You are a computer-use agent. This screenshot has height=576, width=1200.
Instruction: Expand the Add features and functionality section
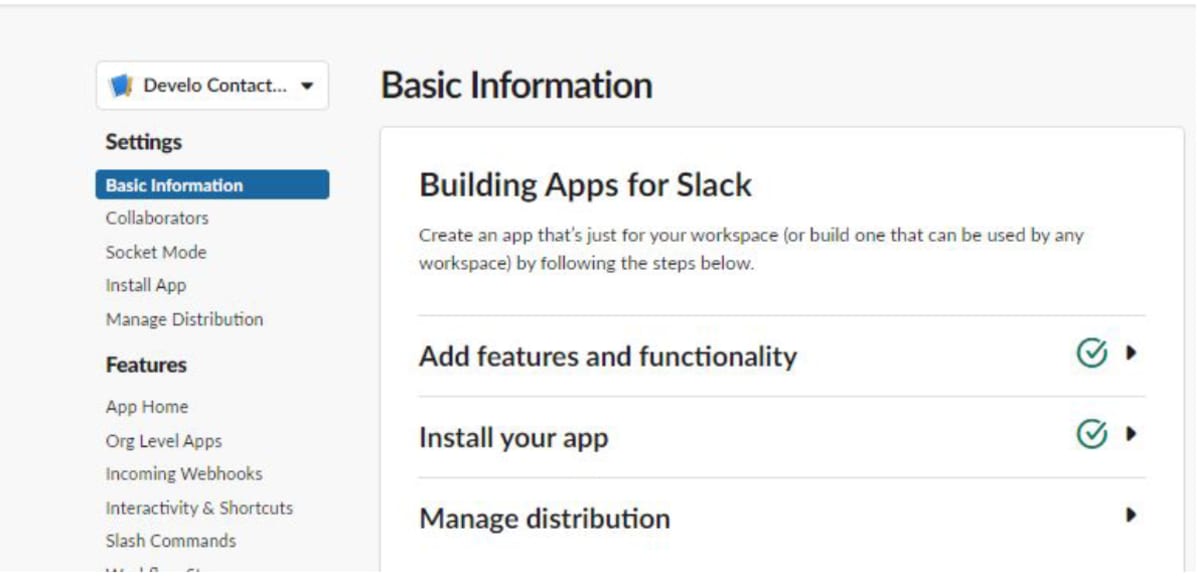1131,352
